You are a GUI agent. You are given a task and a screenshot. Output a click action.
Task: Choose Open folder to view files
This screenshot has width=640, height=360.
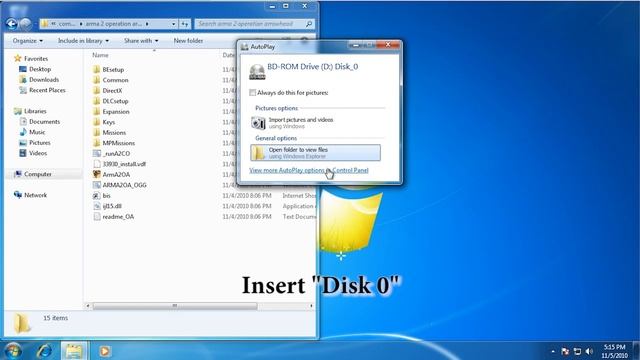(316, 153)
